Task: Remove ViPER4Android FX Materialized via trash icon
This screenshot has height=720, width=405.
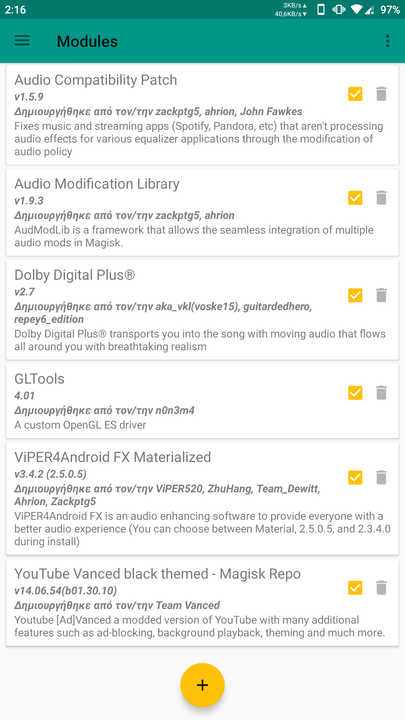Action: click(381, 478)
